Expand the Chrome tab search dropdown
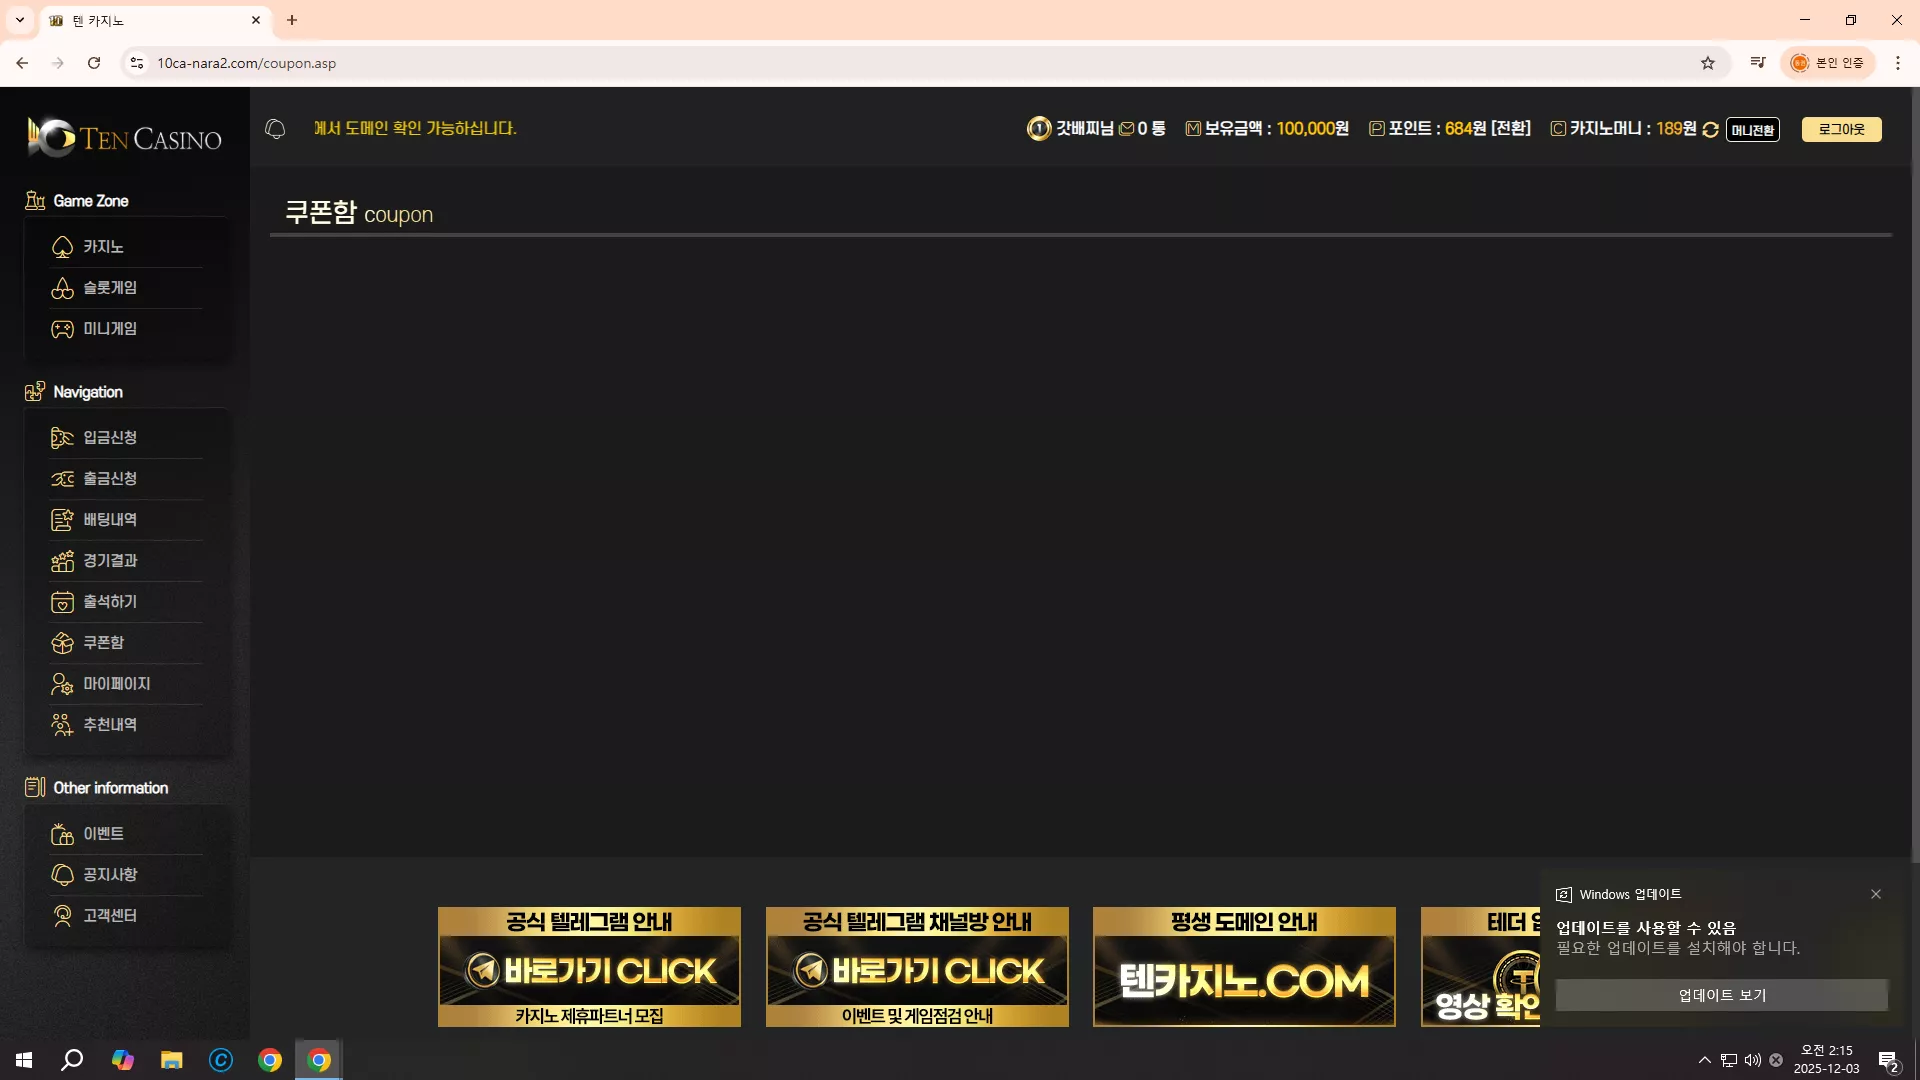Screen dimensions: 1920x1080 tap(20, 20)
